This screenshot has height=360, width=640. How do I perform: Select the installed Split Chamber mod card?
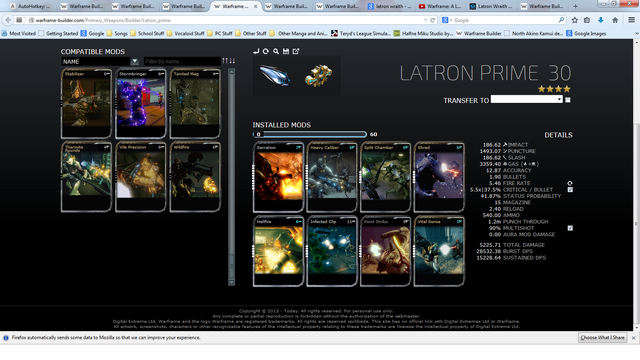point(385,177)
